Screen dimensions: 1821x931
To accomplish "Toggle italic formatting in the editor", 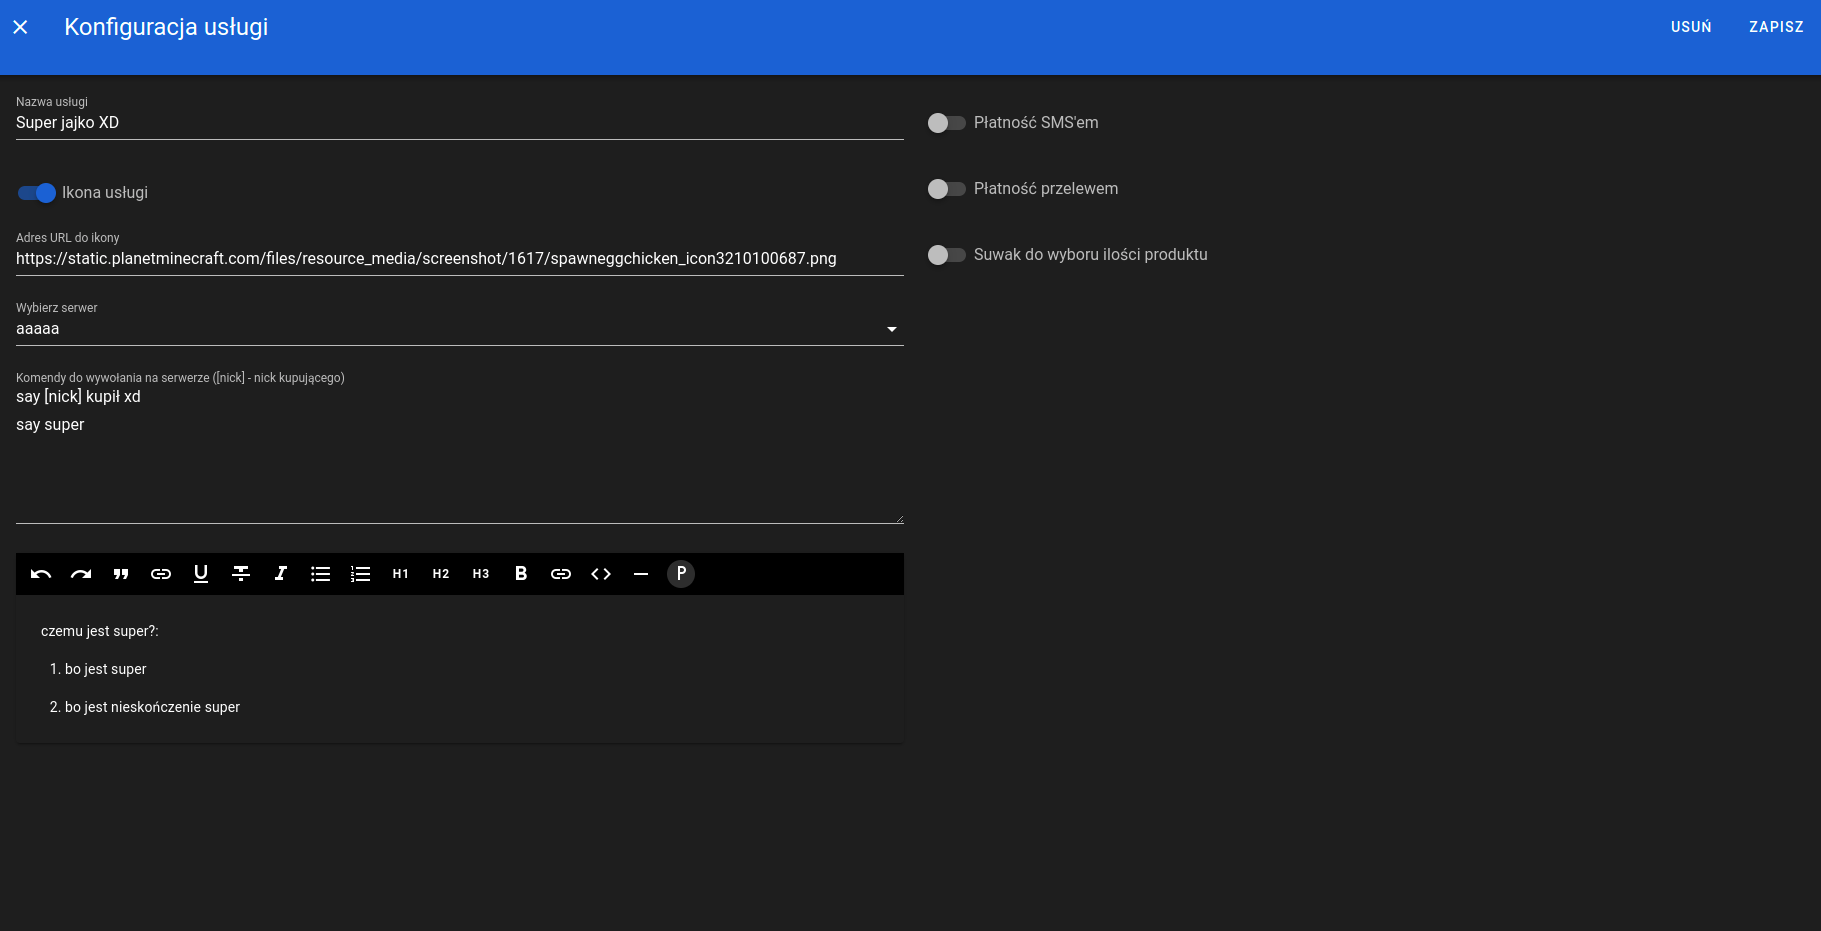I will tap(281, 574).
